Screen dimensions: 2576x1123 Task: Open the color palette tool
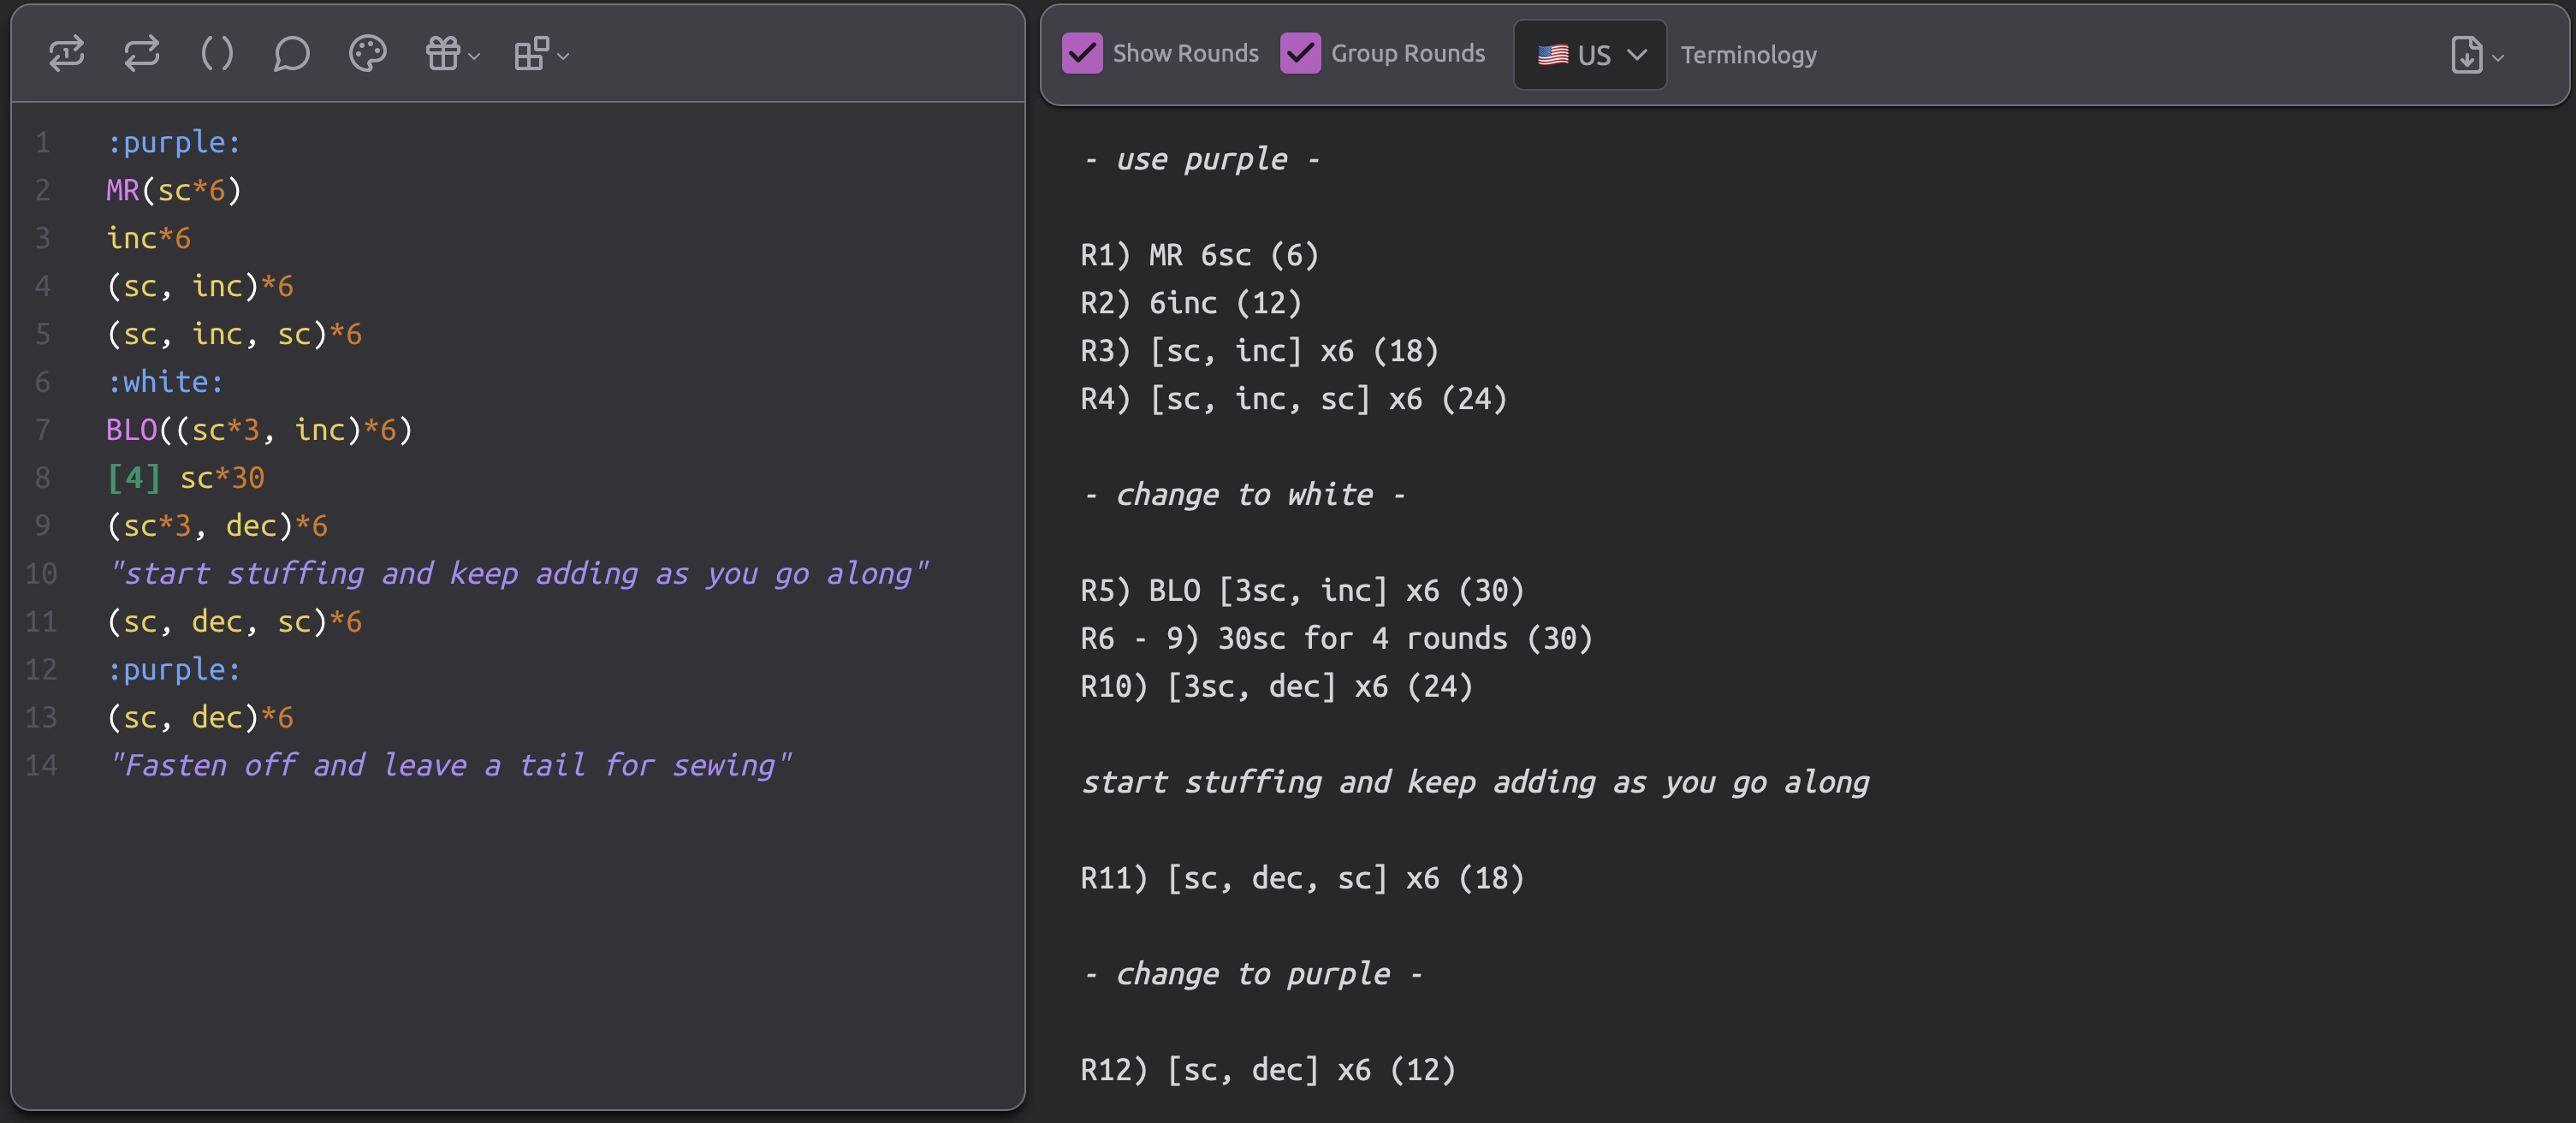366,54
